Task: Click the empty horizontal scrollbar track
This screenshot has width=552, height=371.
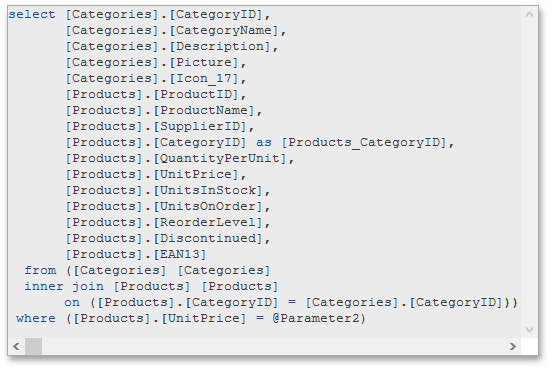Action: tap(275, 346)
